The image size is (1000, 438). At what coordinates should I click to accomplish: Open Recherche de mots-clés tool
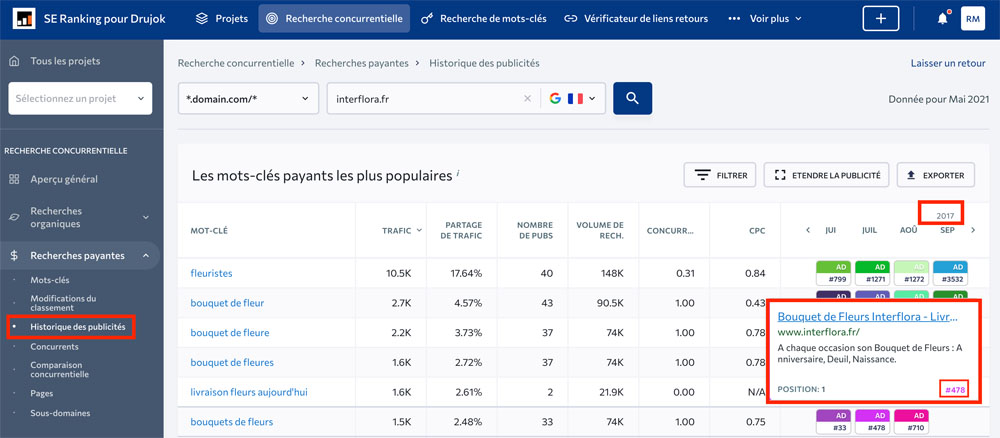point(484,18)
